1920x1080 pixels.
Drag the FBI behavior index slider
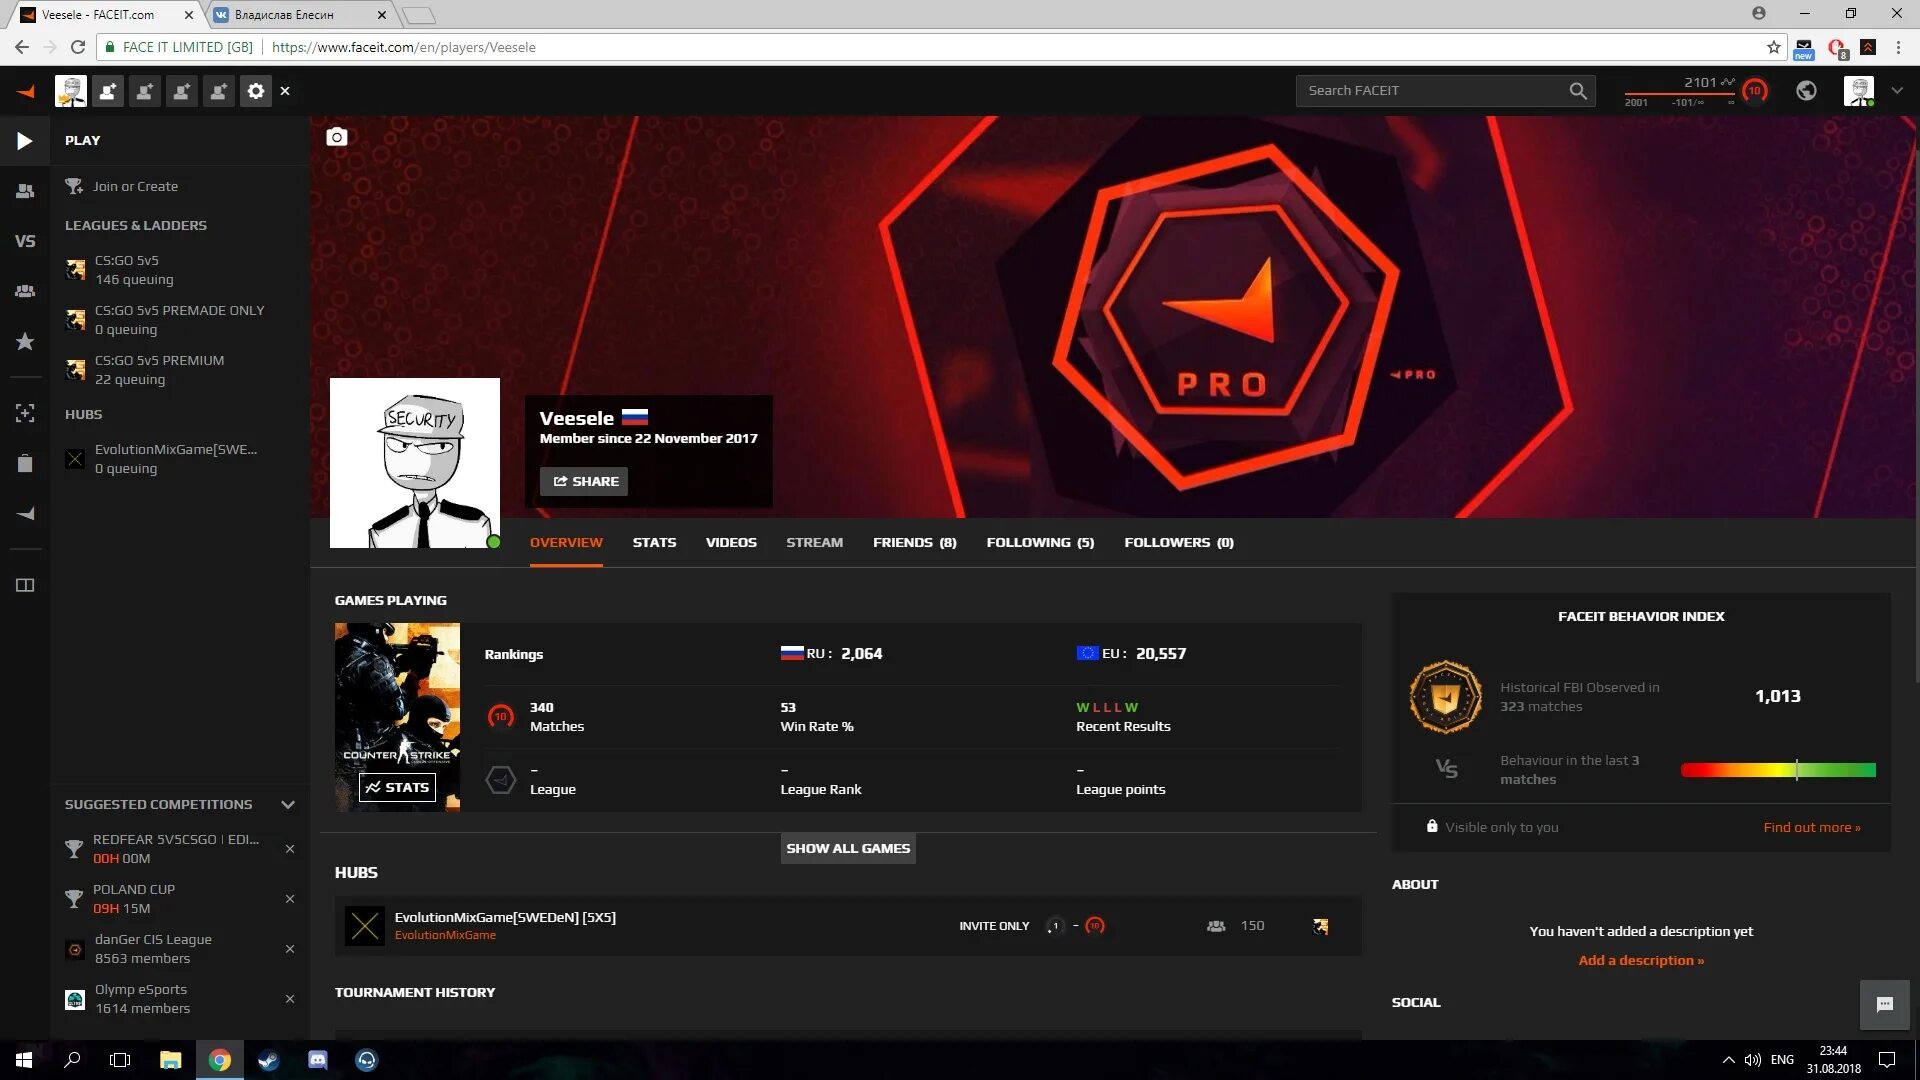(1796, 770)
